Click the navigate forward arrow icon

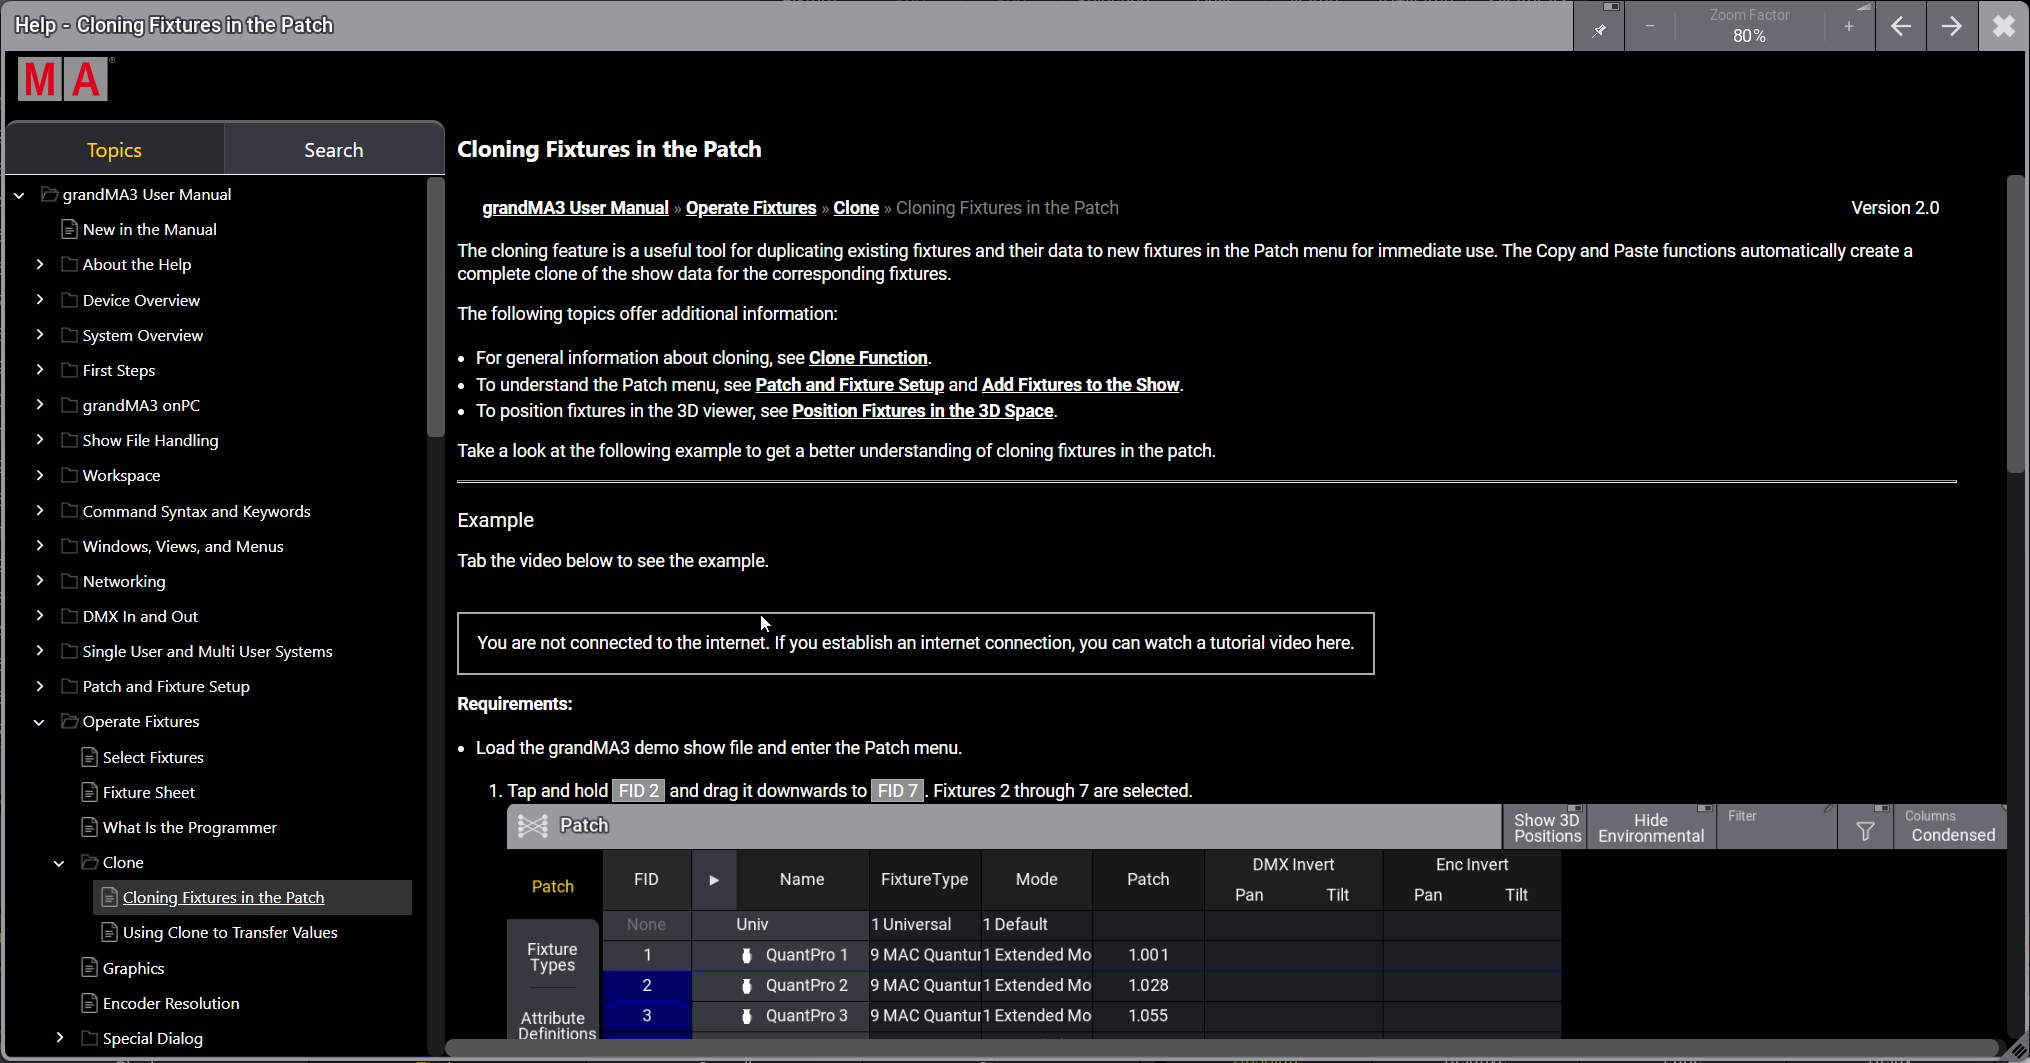click(x=1951, y=26)
